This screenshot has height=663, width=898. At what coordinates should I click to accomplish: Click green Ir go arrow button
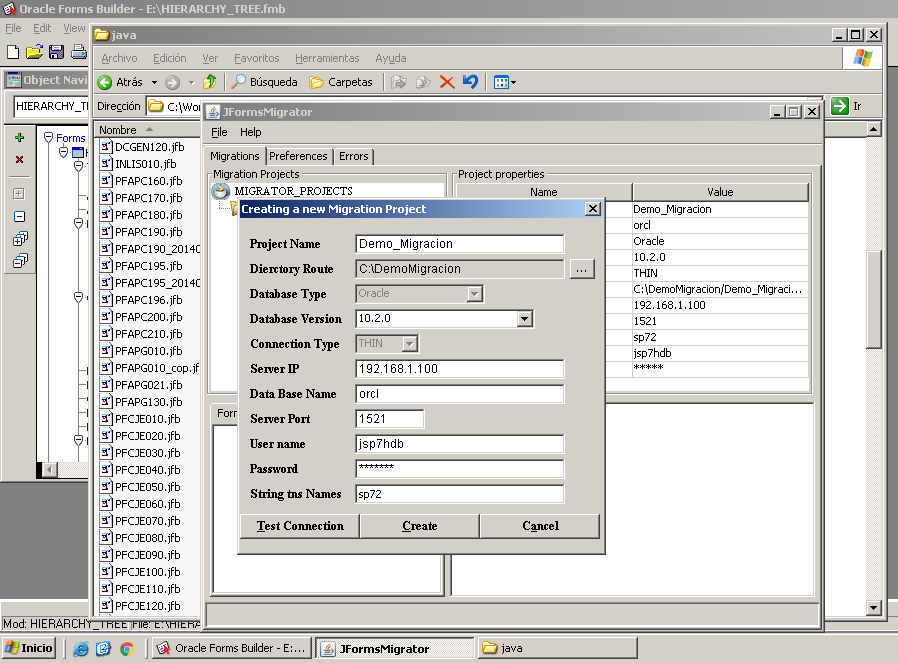[840, 106]
